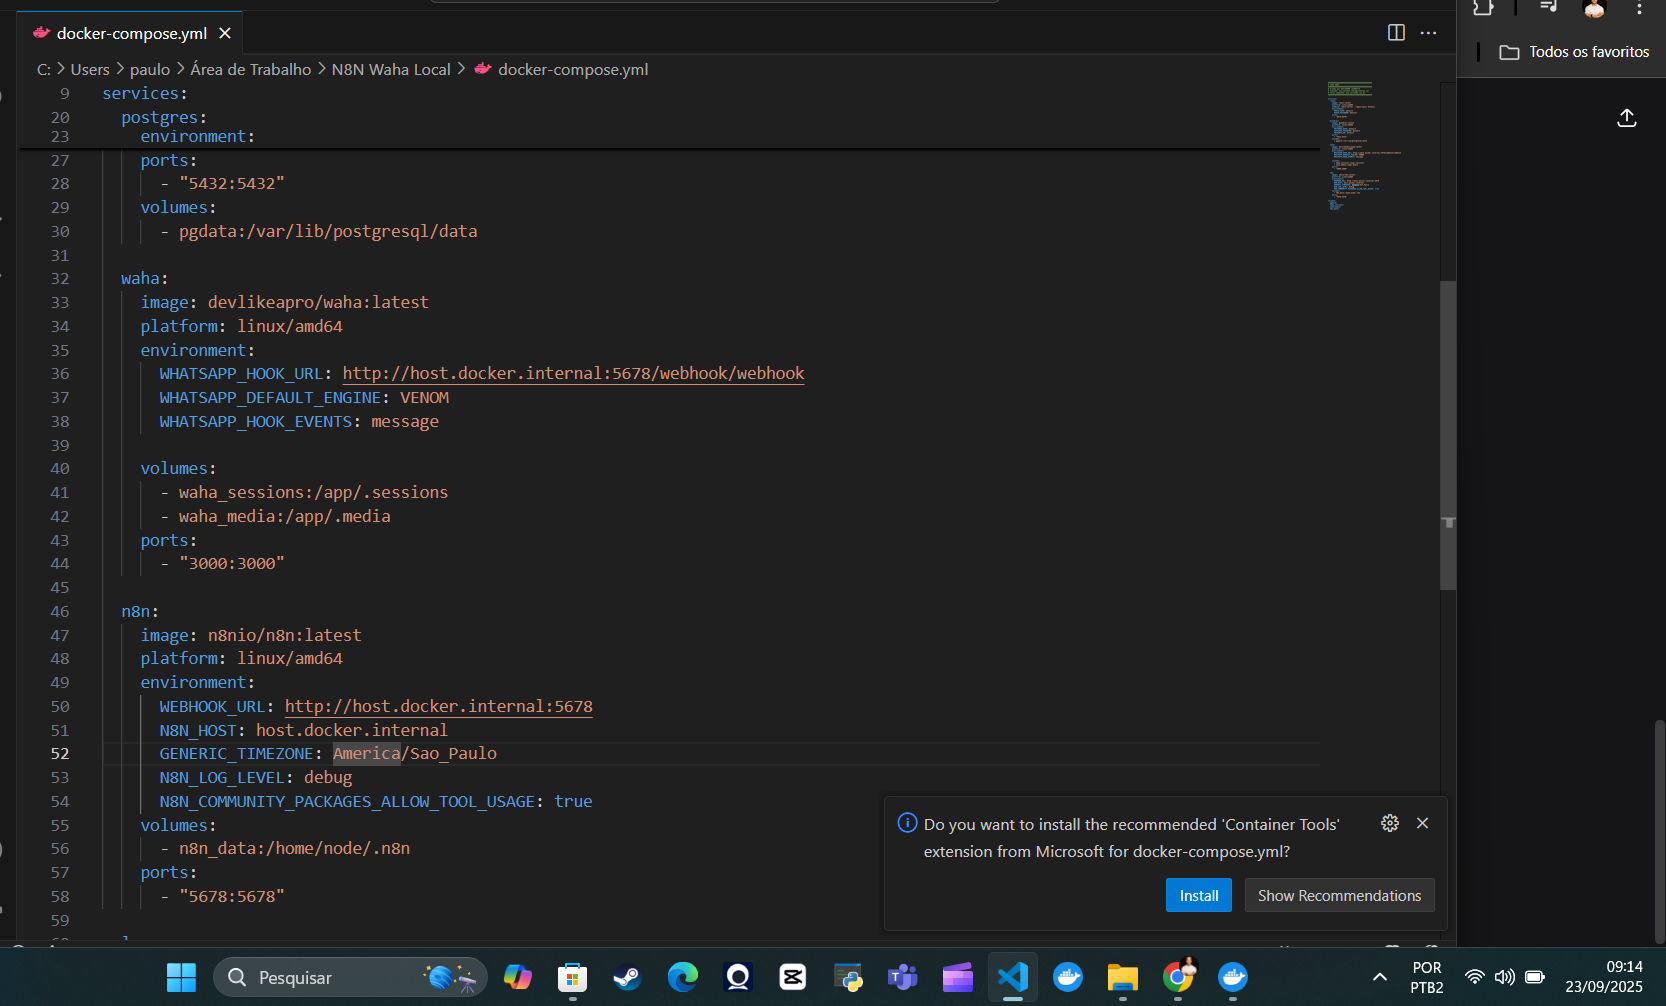1666x1006 pixels.
Task: Open Microsoft Store from taskbar
Action: (573, 977)
